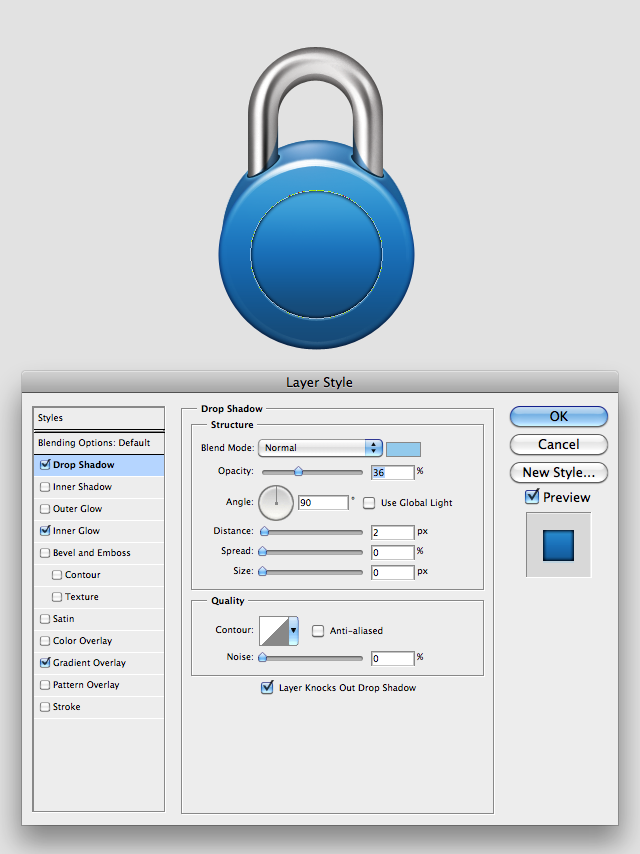
Task: Enable Anti-aliased contour option
Action: click(x=318, y=631)
